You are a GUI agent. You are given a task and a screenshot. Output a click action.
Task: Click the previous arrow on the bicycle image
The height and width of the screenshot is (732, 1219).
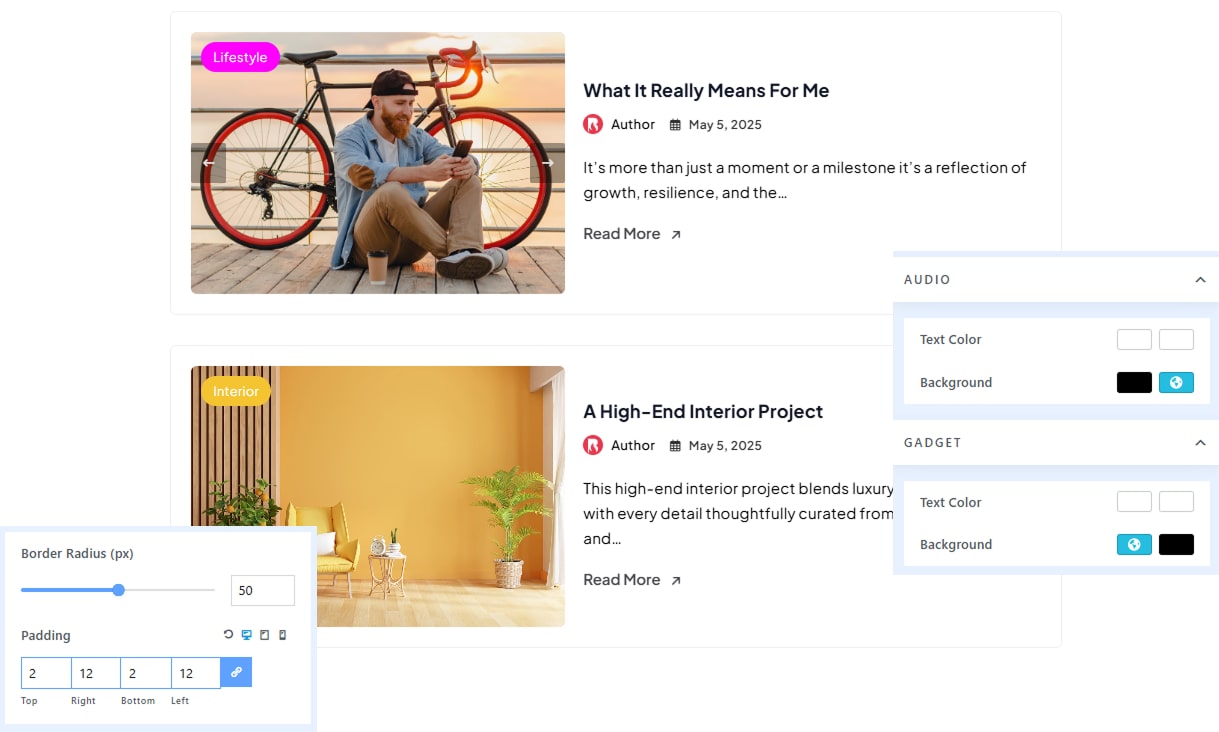(209, 163)
